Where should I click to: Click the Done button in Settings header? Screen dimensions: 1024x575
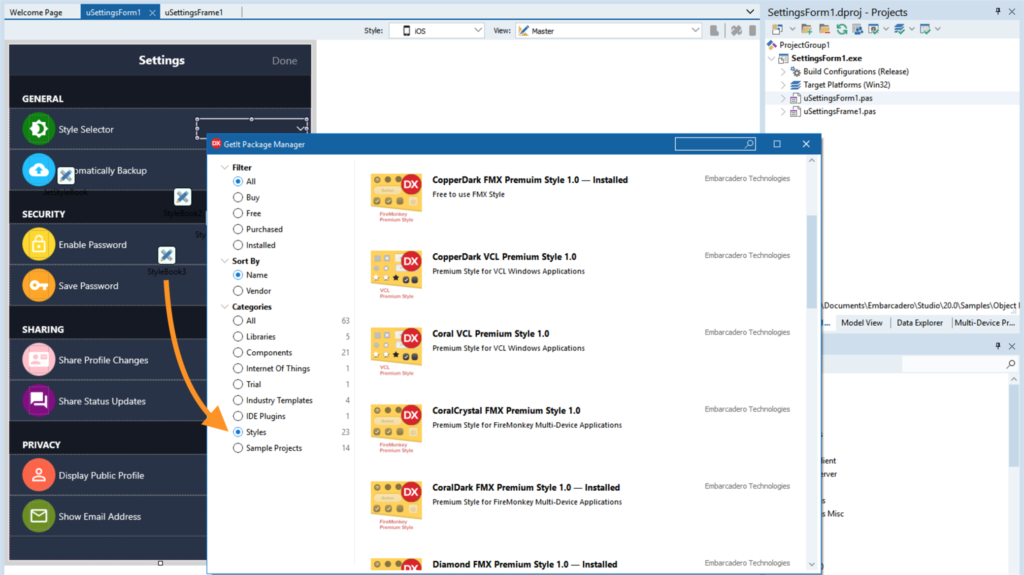[x=284, y=60]
